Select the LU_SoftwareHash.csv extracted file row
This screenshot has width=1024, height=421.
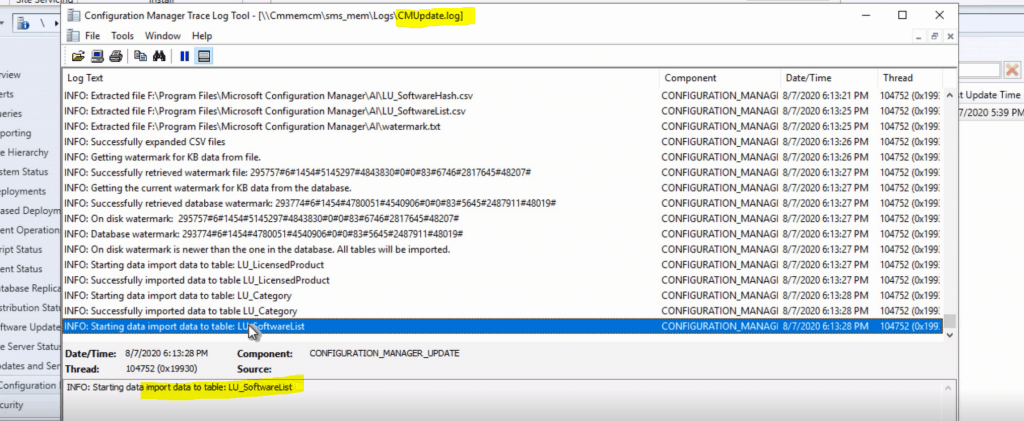(502, 95)
